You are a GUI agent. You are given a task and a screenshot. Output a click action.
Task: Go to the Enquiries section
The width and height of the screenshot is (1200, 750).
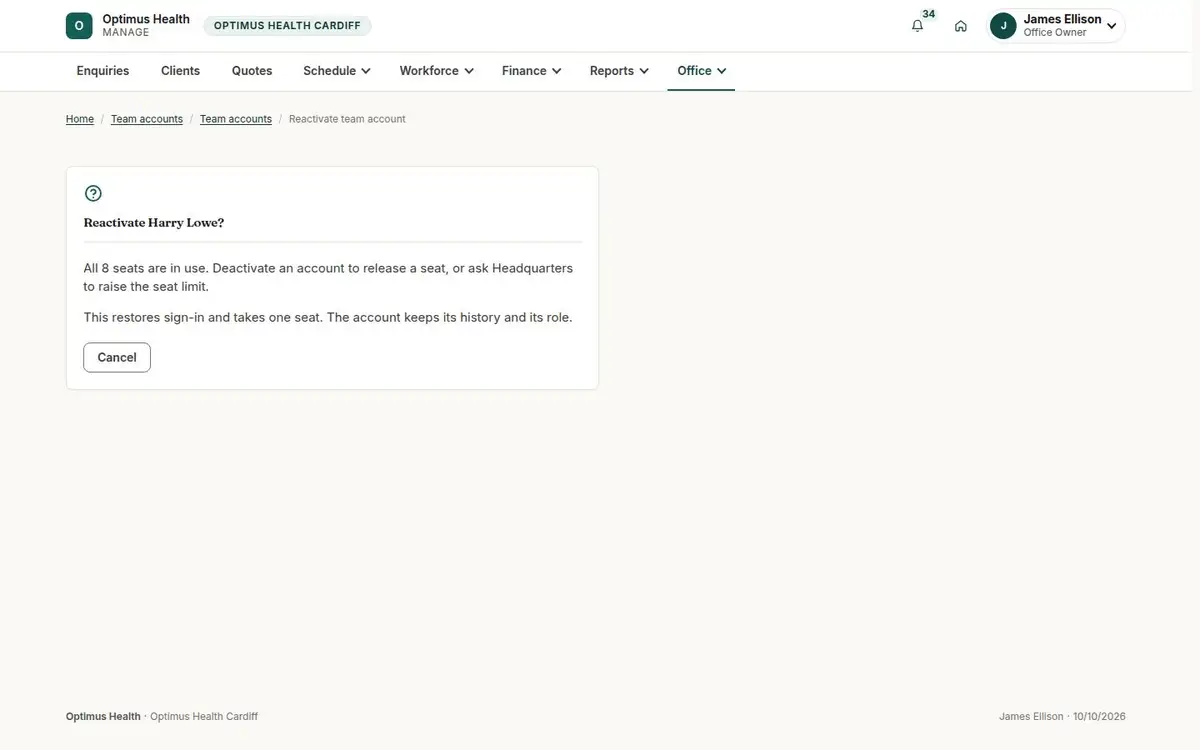click(x=103, y=71)
